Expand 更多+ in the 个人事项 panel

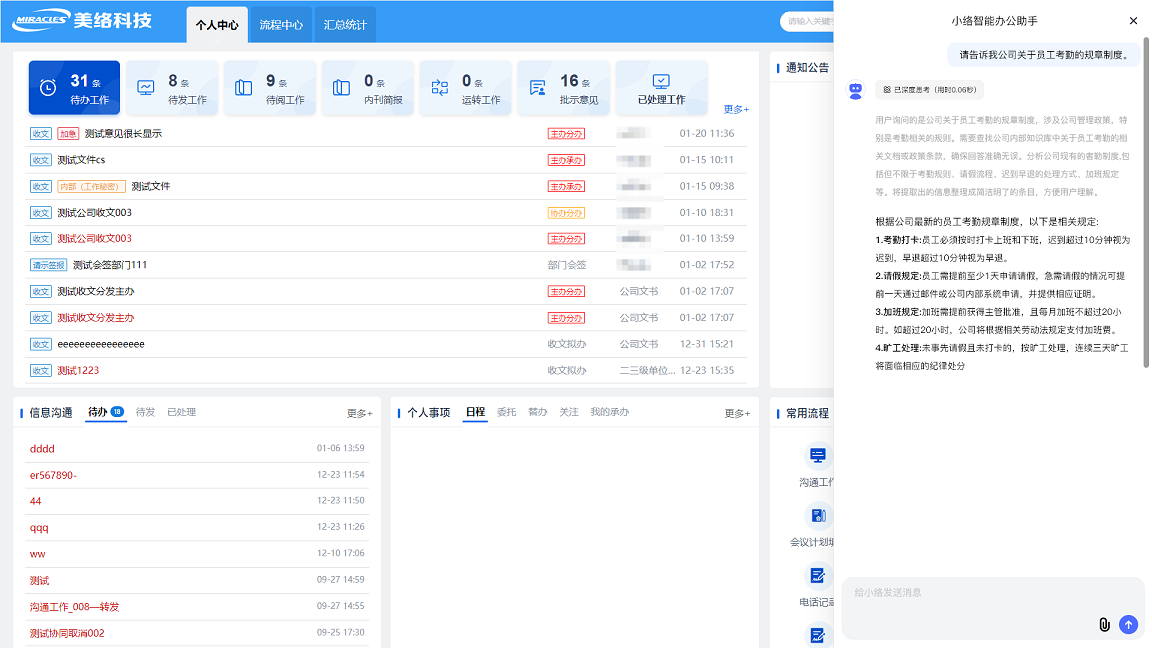tap(736, 413)
